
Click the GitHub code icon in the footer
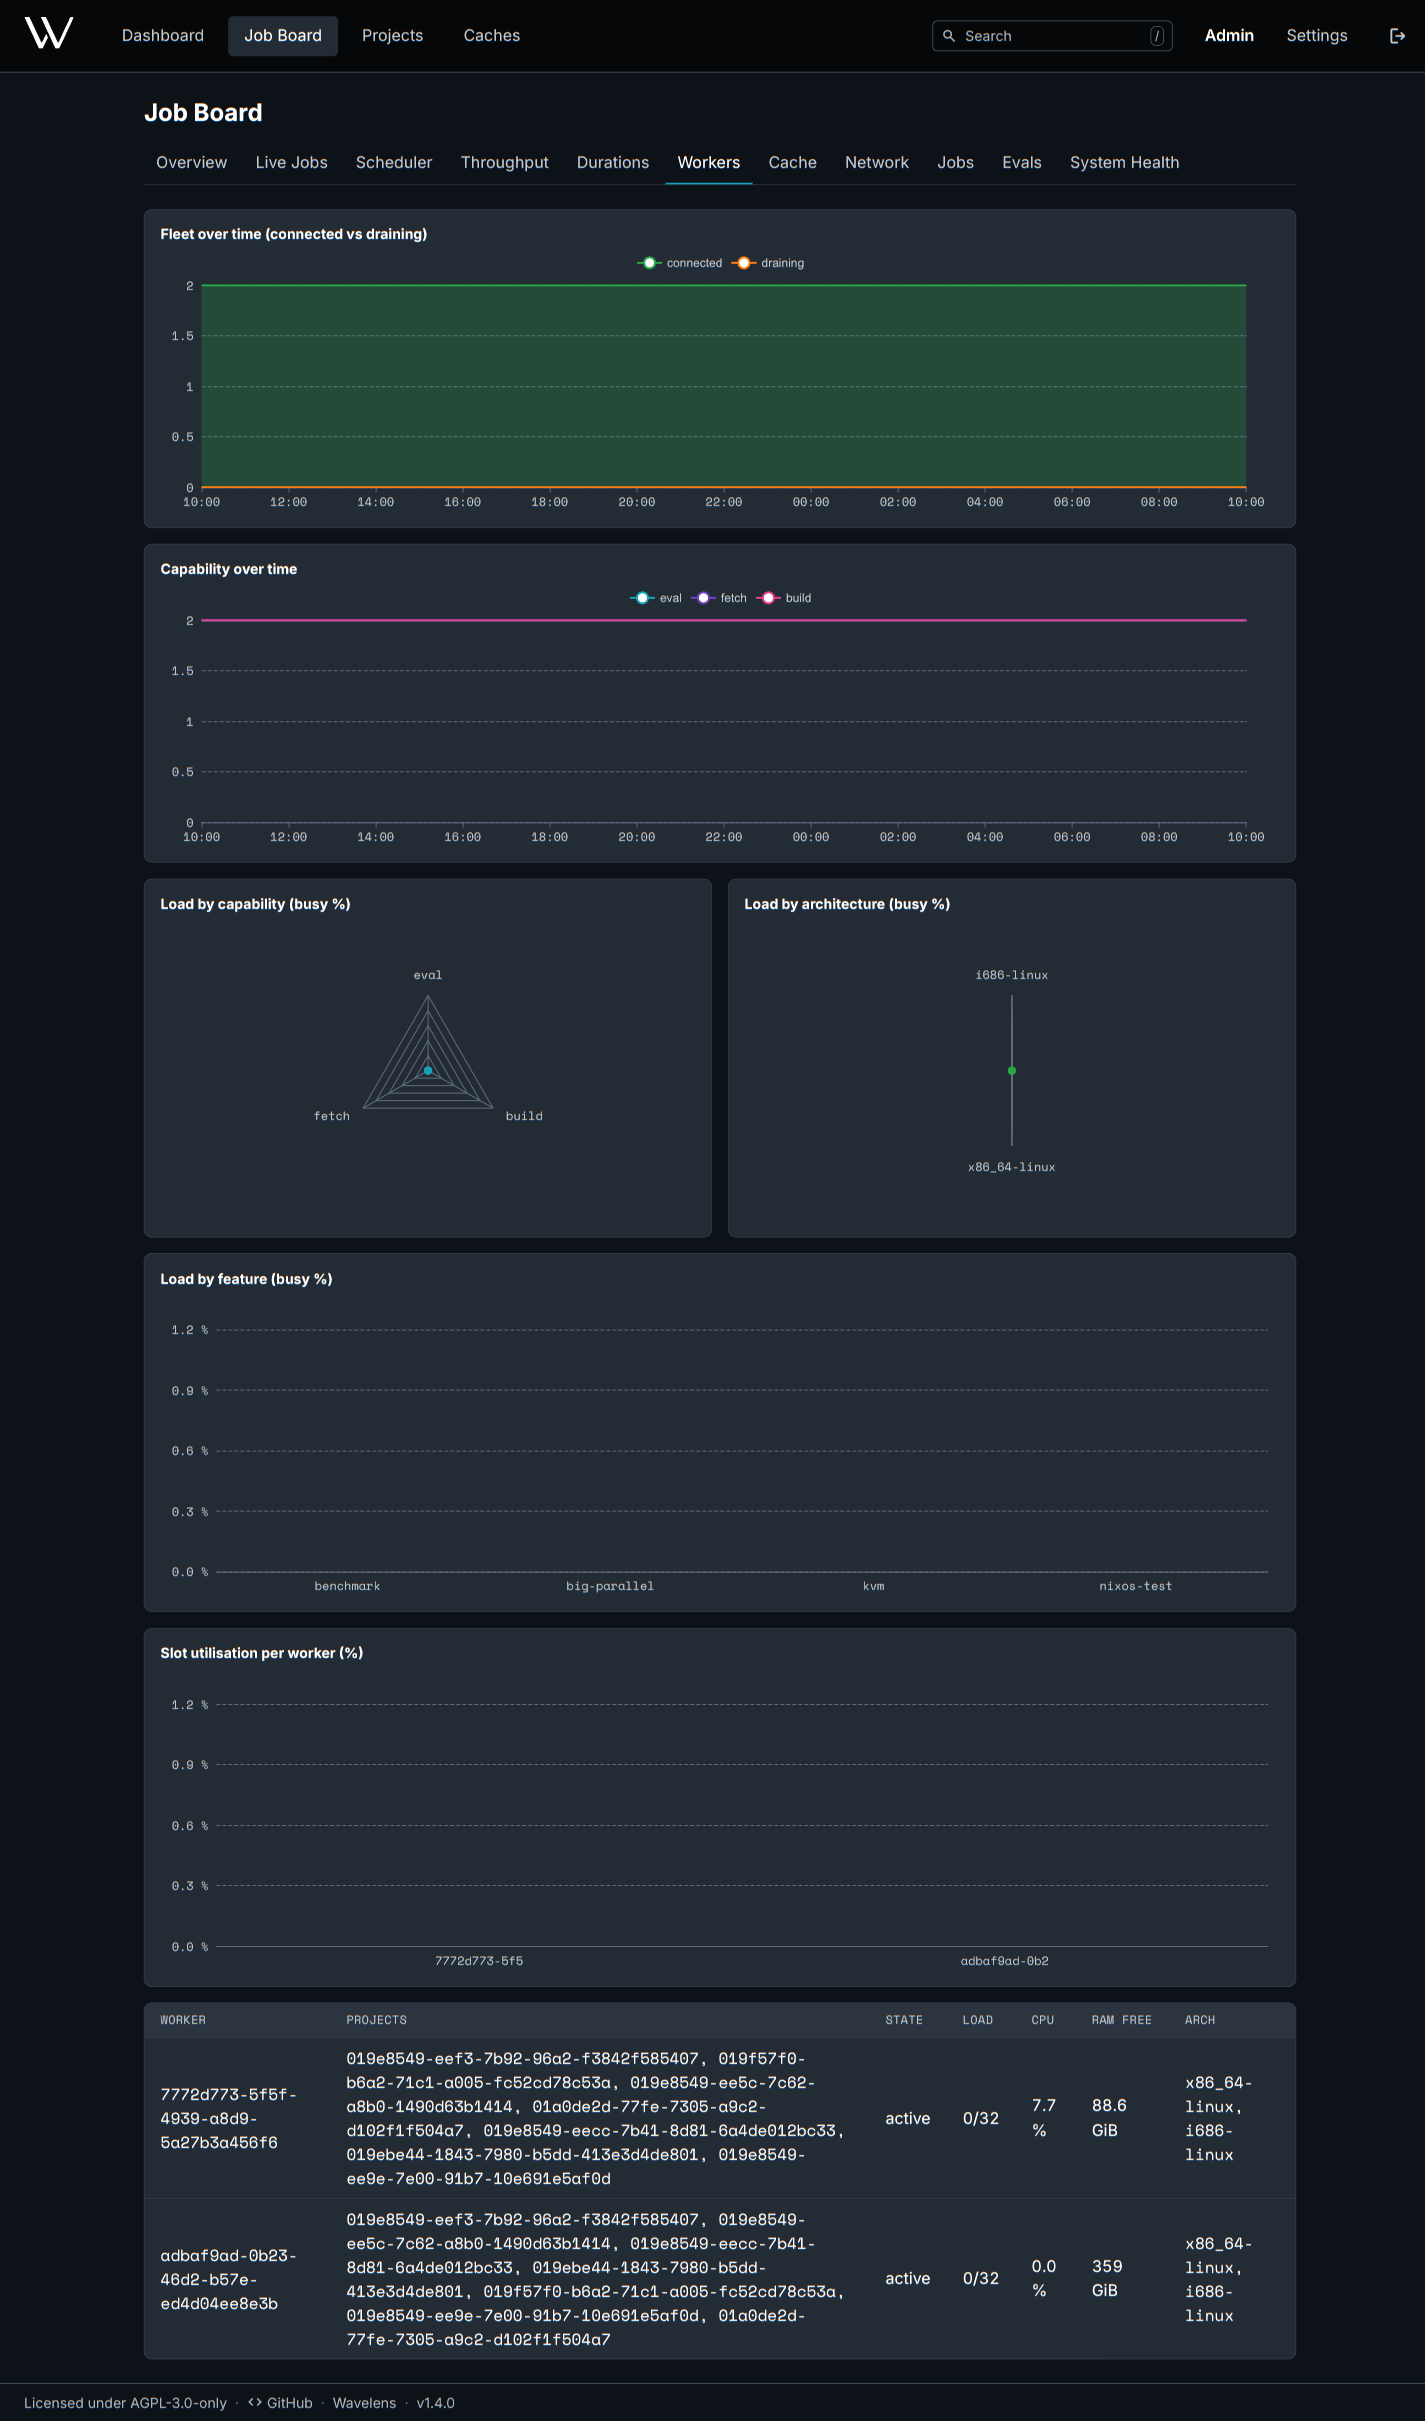coord(255,2403)
